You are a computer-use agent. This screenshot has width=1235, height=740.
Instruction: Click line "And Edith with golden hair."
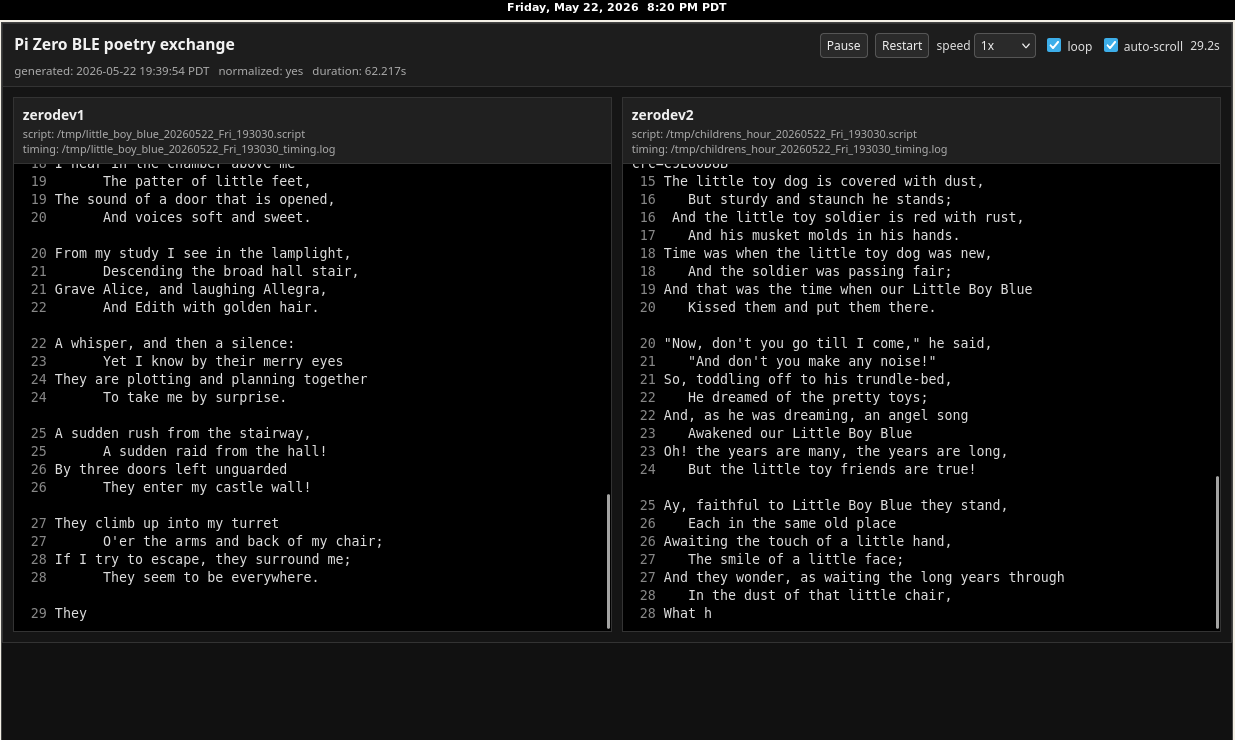click(211, 307)
